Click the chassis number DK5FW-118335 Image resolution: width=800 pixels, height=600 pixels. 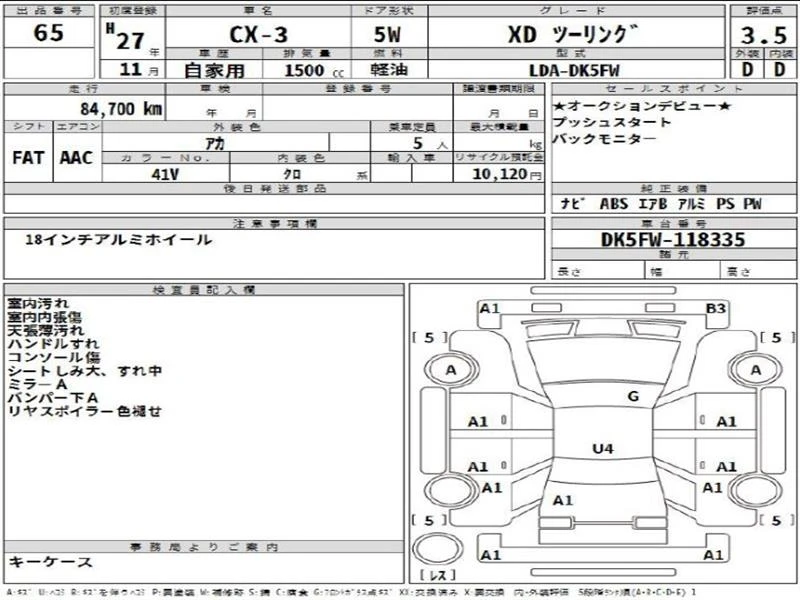pyautogui.click(x=673, y=239)
